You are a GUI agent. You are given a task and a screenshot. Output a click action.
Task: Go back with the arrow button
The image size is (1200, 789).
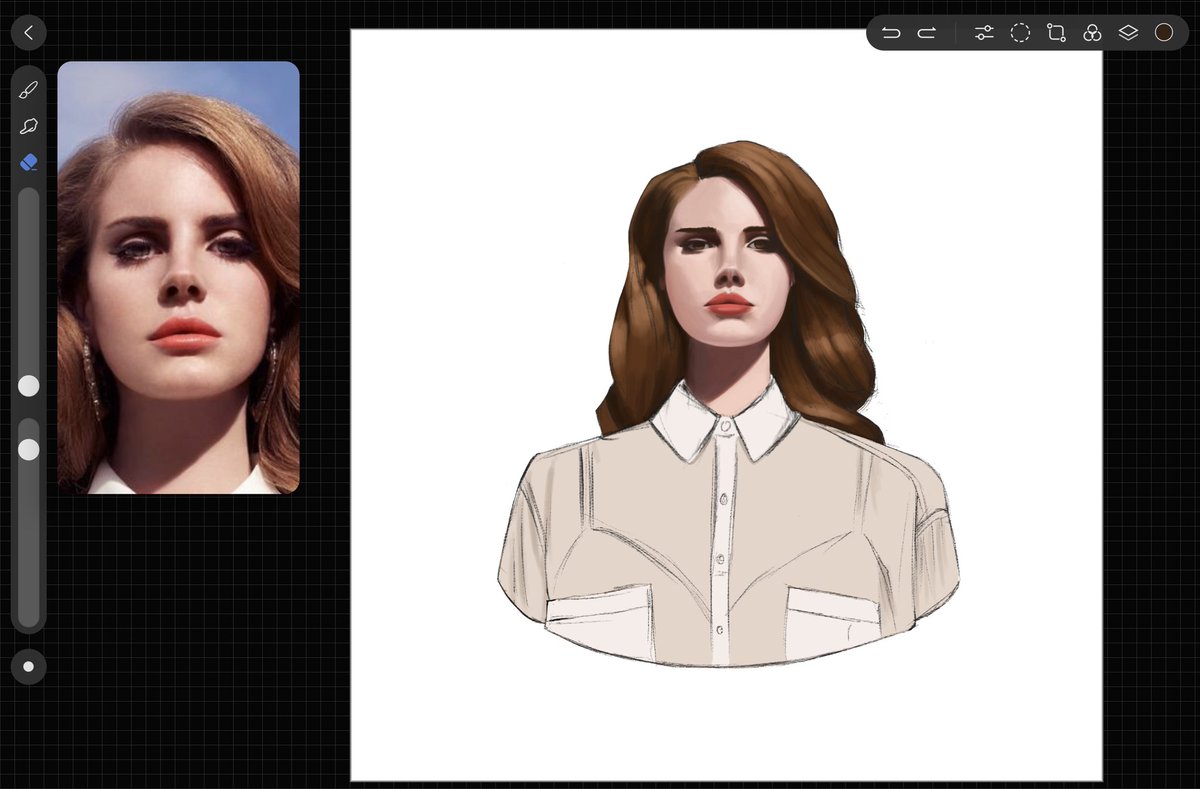[28, 33]
